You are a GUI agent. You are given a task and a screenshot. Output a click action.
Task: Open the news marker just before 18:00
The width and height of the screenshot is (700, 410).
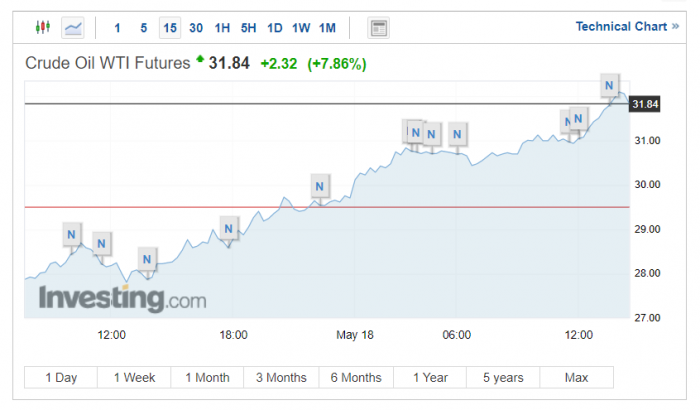(x=228, y=230)
